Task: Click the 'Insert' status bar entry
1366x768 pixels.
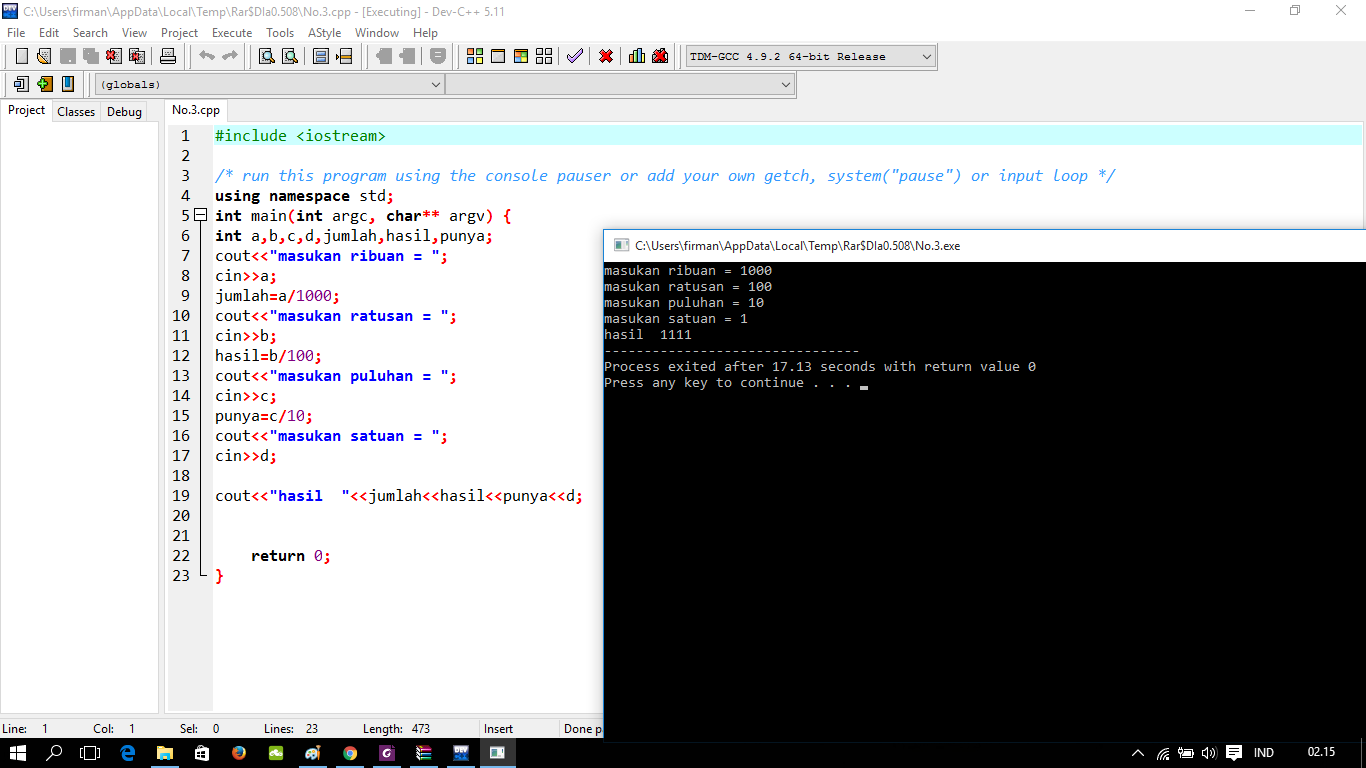Action: [498, 729]
